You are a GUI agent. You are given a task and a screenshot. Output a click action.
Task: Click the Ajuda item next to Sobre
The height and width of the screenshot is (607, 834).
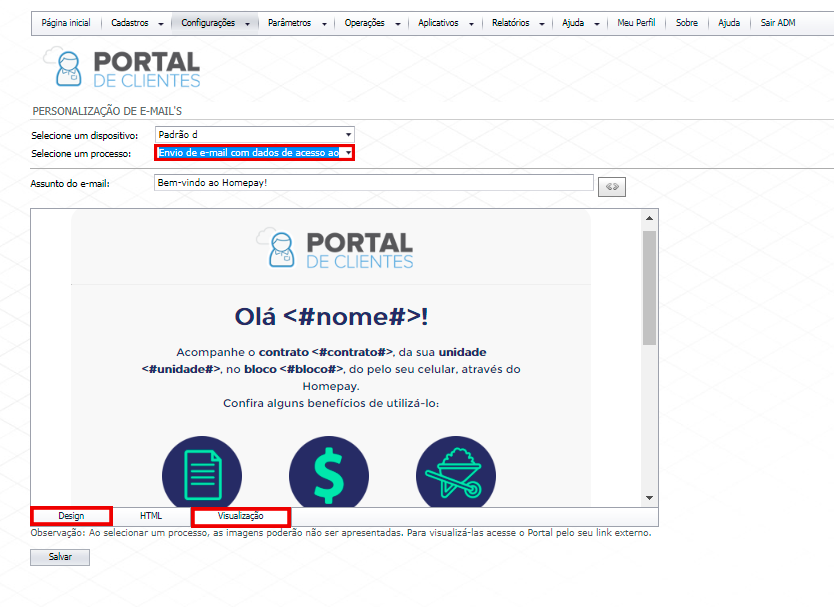coord(729,23)
